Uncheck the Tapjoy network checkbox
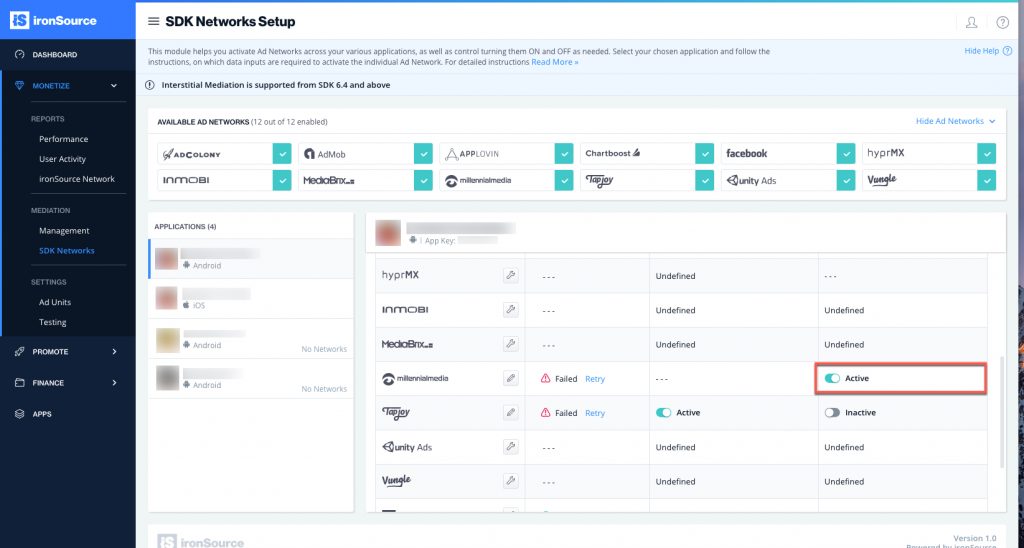Viewport: 1024px width, 548px height. [x=705, y=180]
